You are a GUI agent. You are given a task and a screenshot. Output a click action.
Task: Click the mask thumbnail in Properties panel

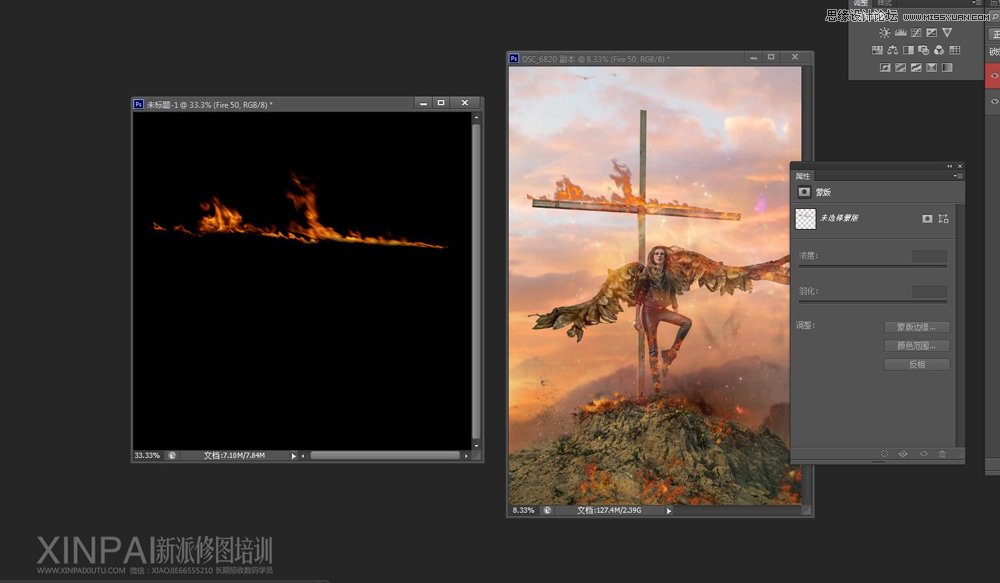click(805, 219)
